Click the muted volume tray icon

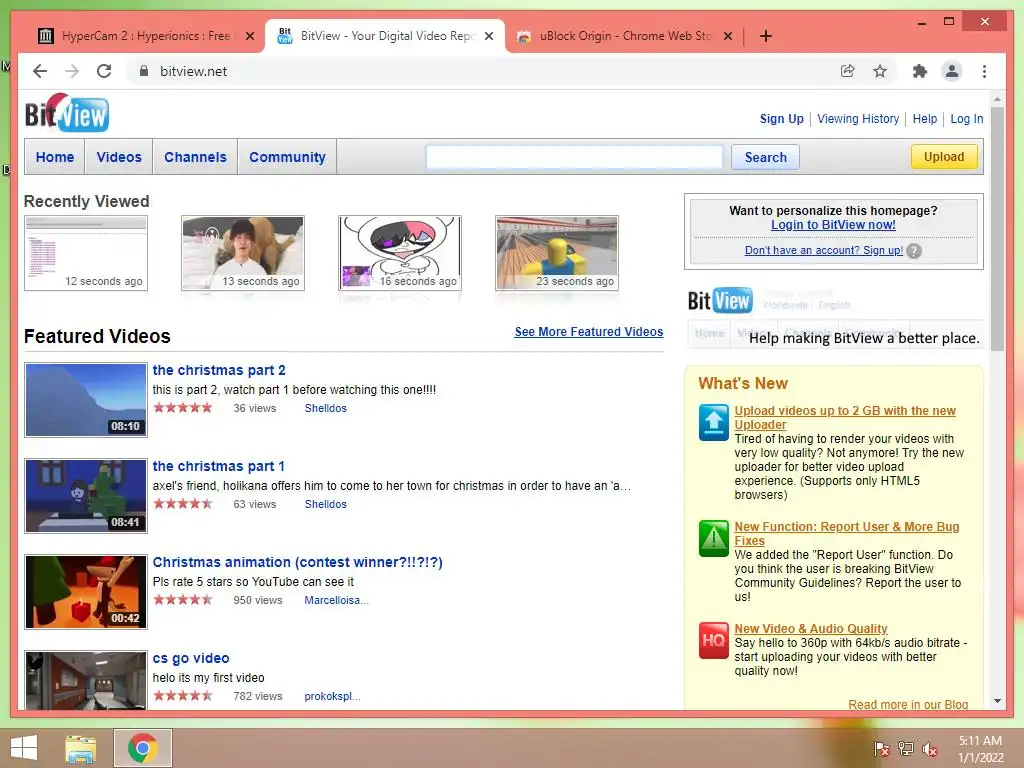(x=929, y=749)
